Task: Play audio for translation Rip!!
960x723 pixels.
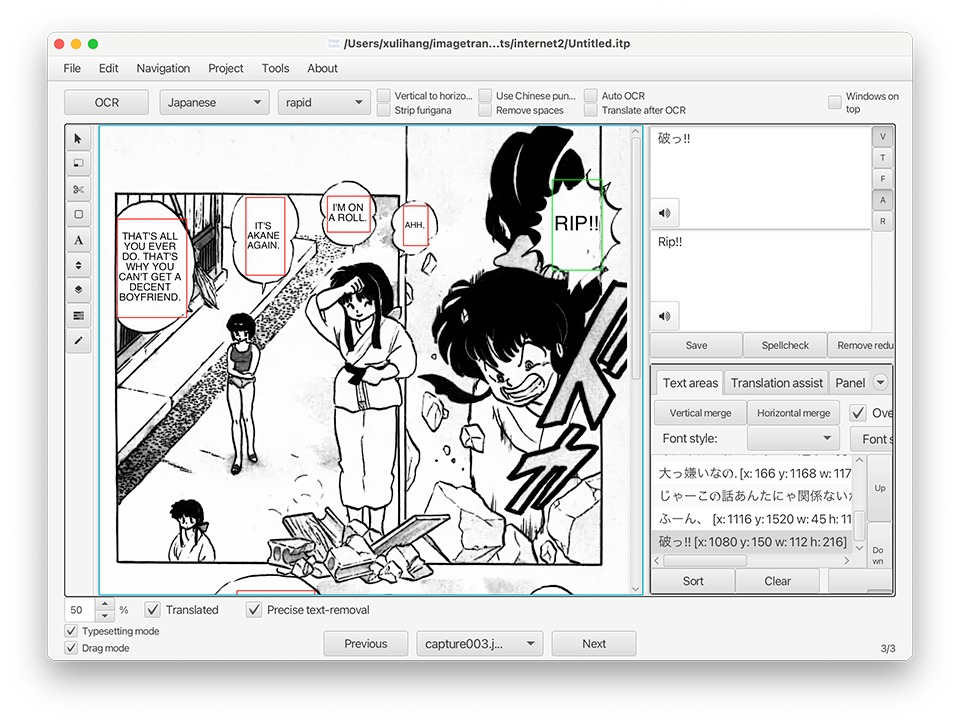Action: tap(664, 317)
